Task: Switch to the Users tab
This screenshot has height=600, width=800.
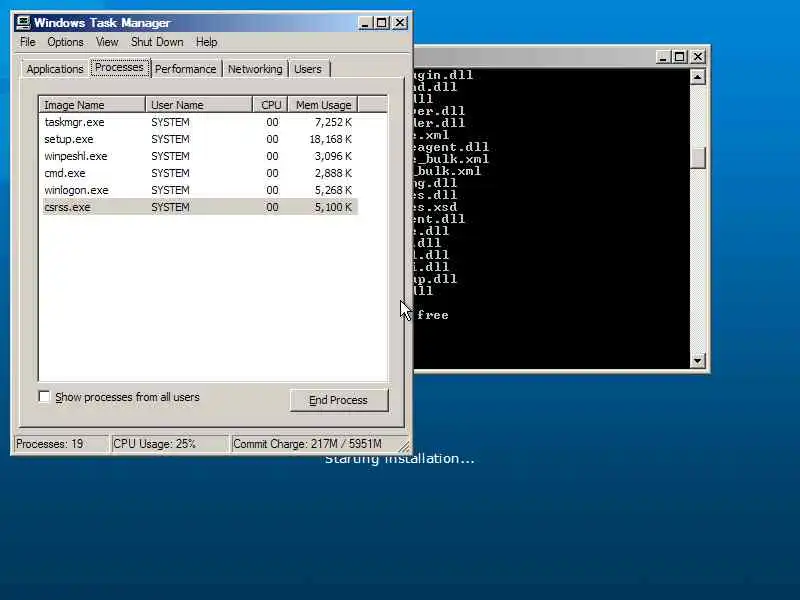Action: [x=308, y=69]
